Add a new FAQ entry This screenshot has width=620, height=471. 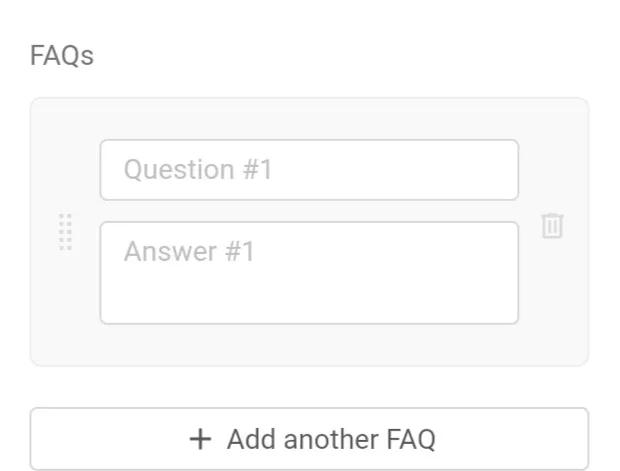[309, 439]
